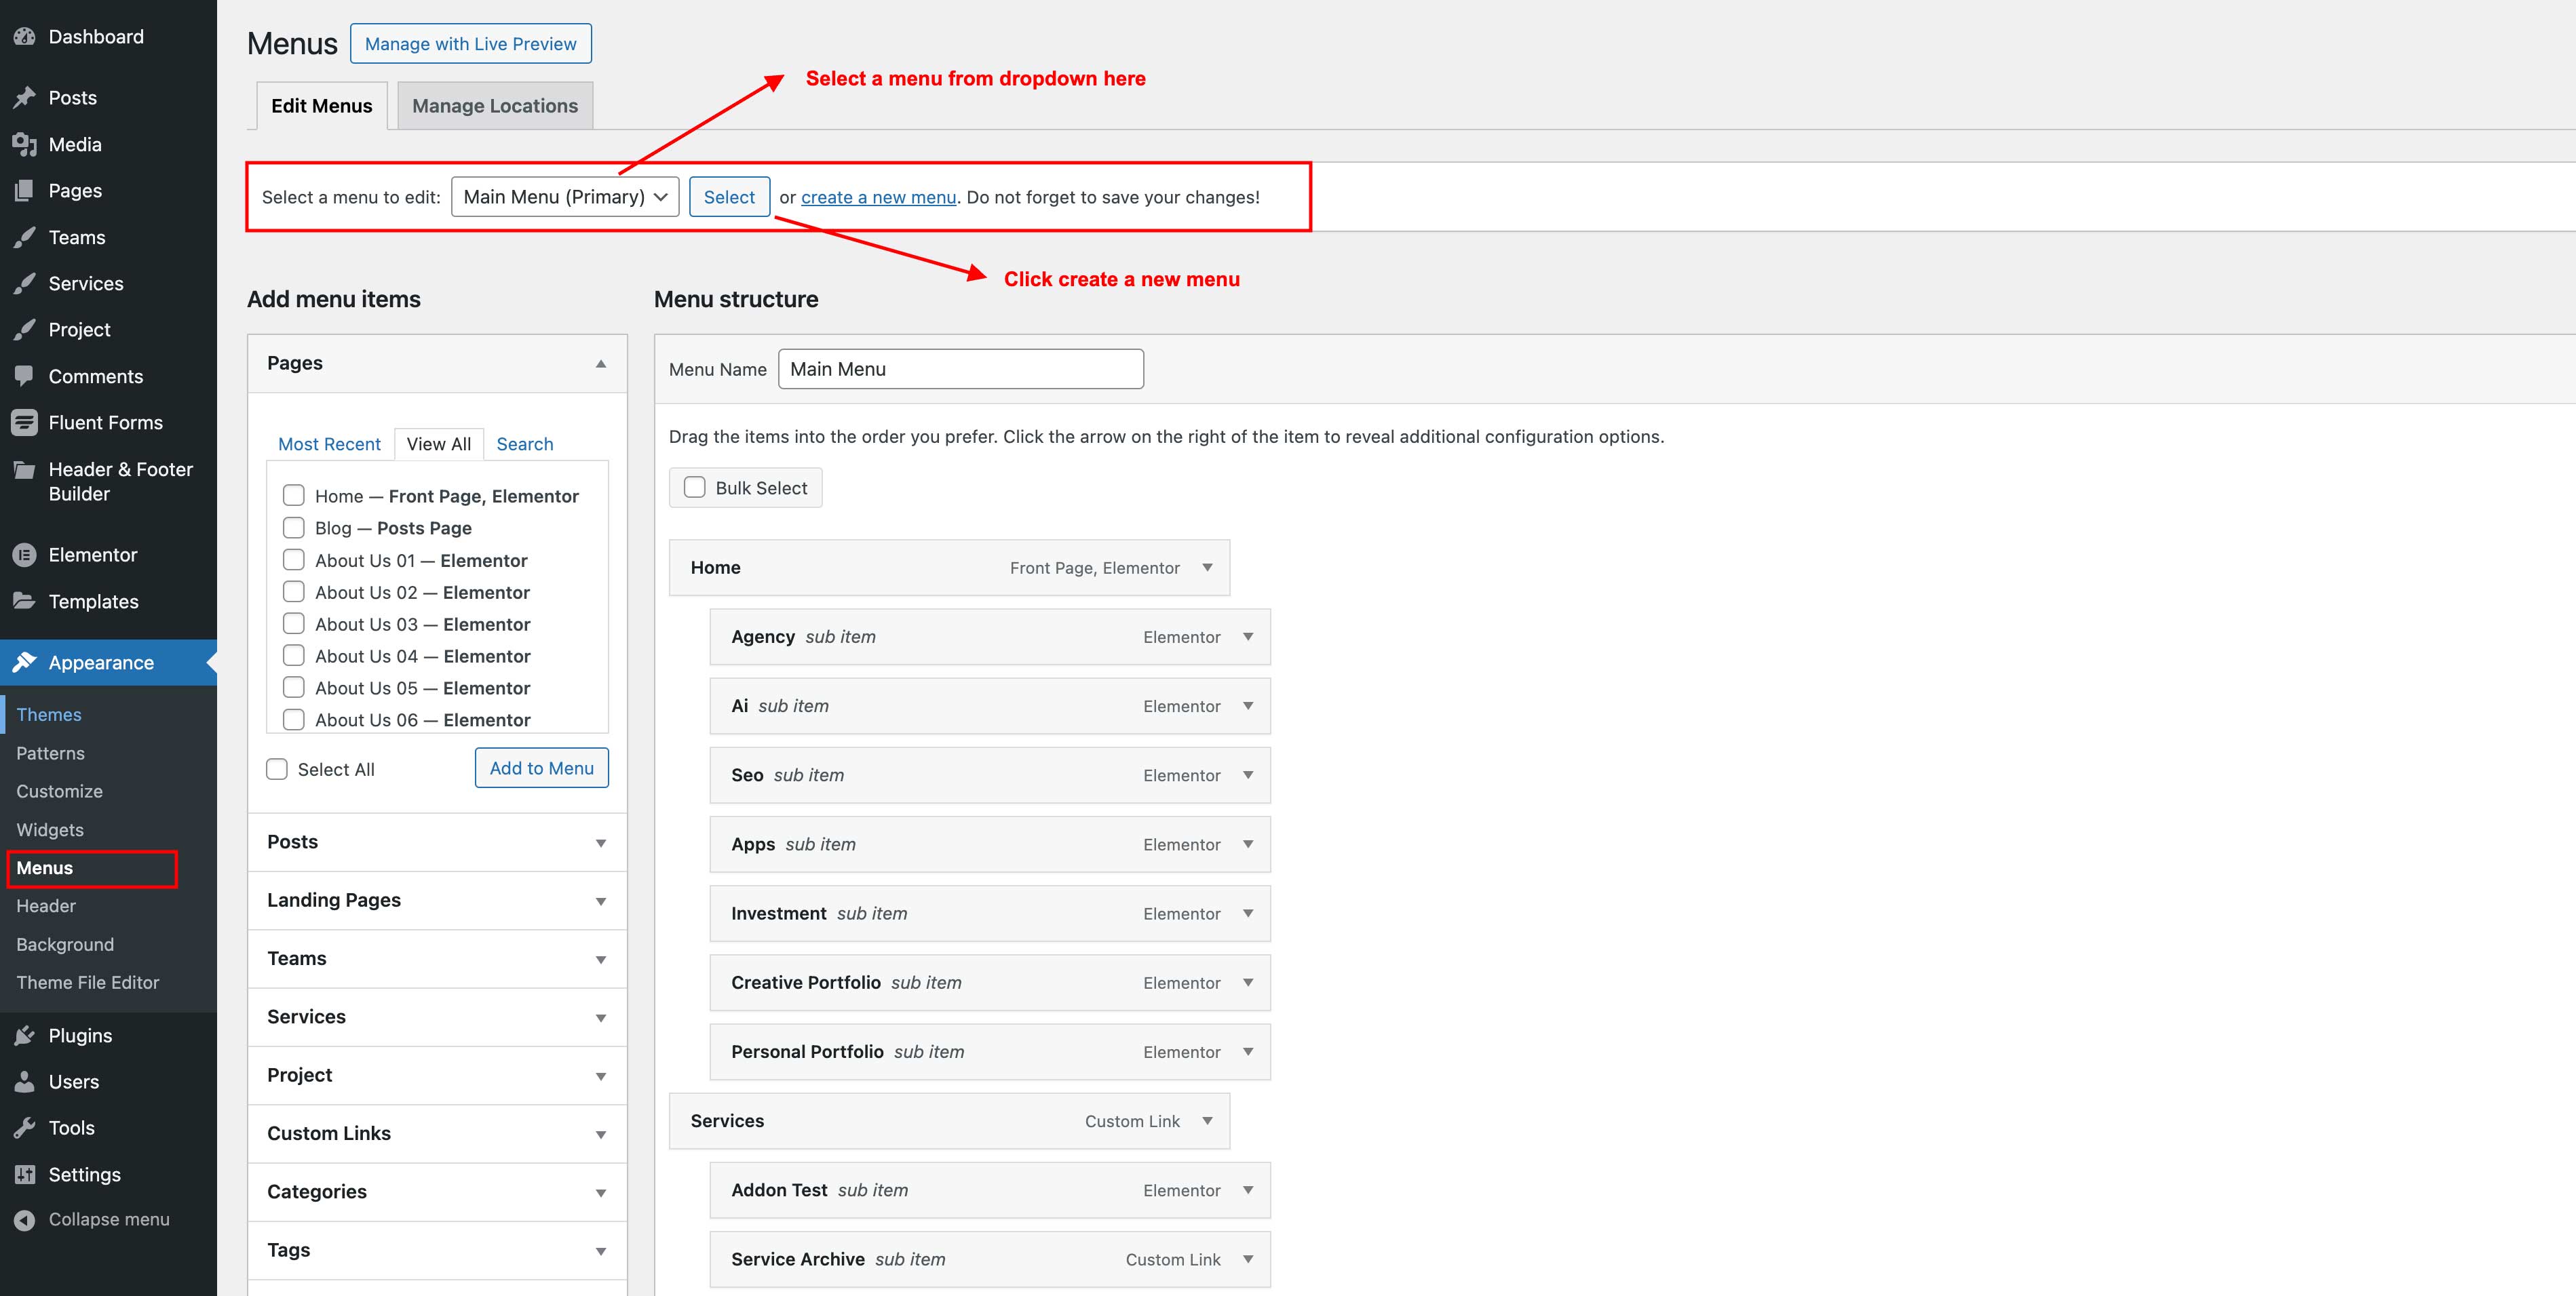Click the Users person icon

25,1082
